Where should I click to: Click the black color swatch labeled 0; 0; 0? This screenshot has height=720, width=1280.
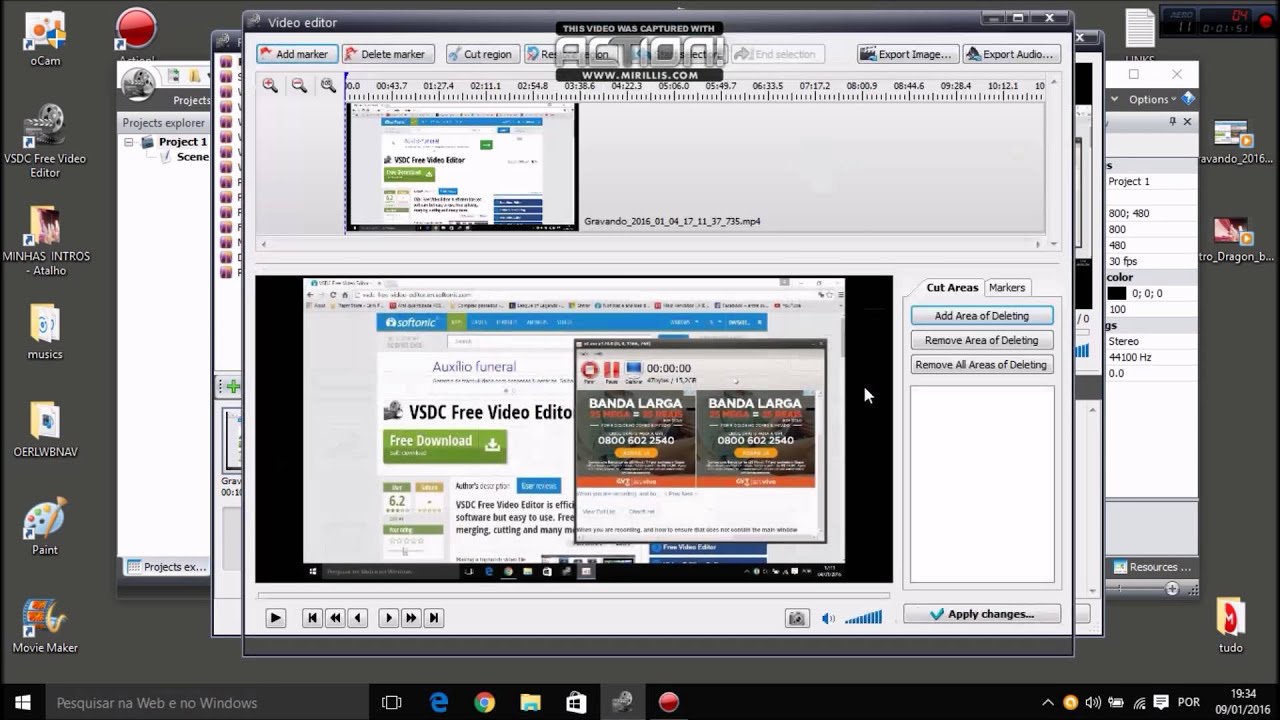click(x=1117, y=293)
